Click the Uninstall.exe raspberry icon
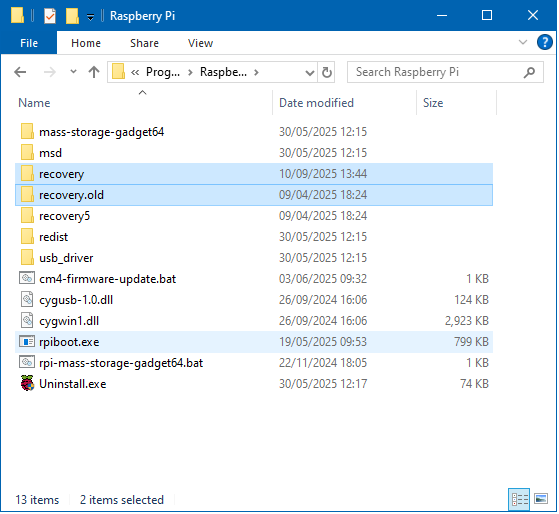 [27, 384]
